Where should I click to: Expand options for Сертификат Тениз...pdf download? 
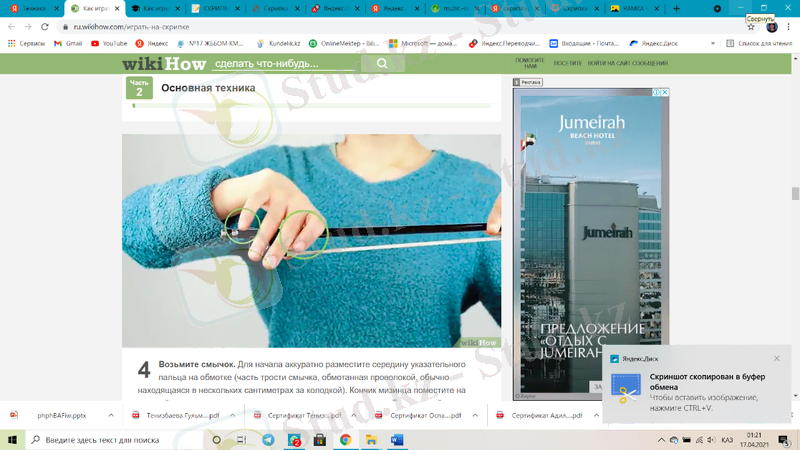point(354,415)
